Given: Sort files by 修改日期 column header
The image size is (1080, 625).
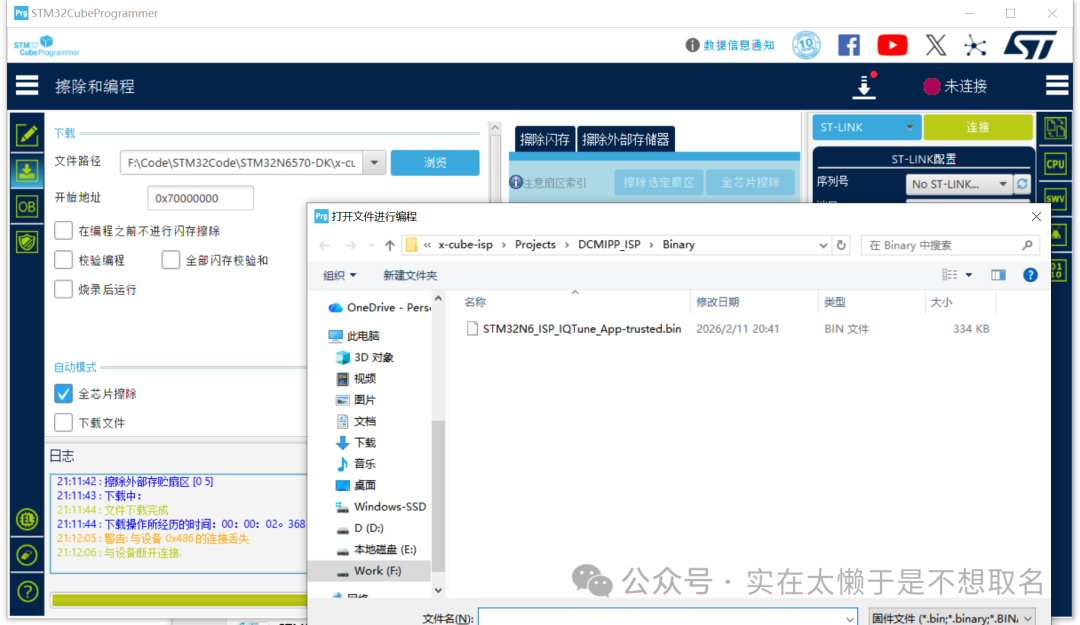Looking at the screenshot, I should coord(717,302).
